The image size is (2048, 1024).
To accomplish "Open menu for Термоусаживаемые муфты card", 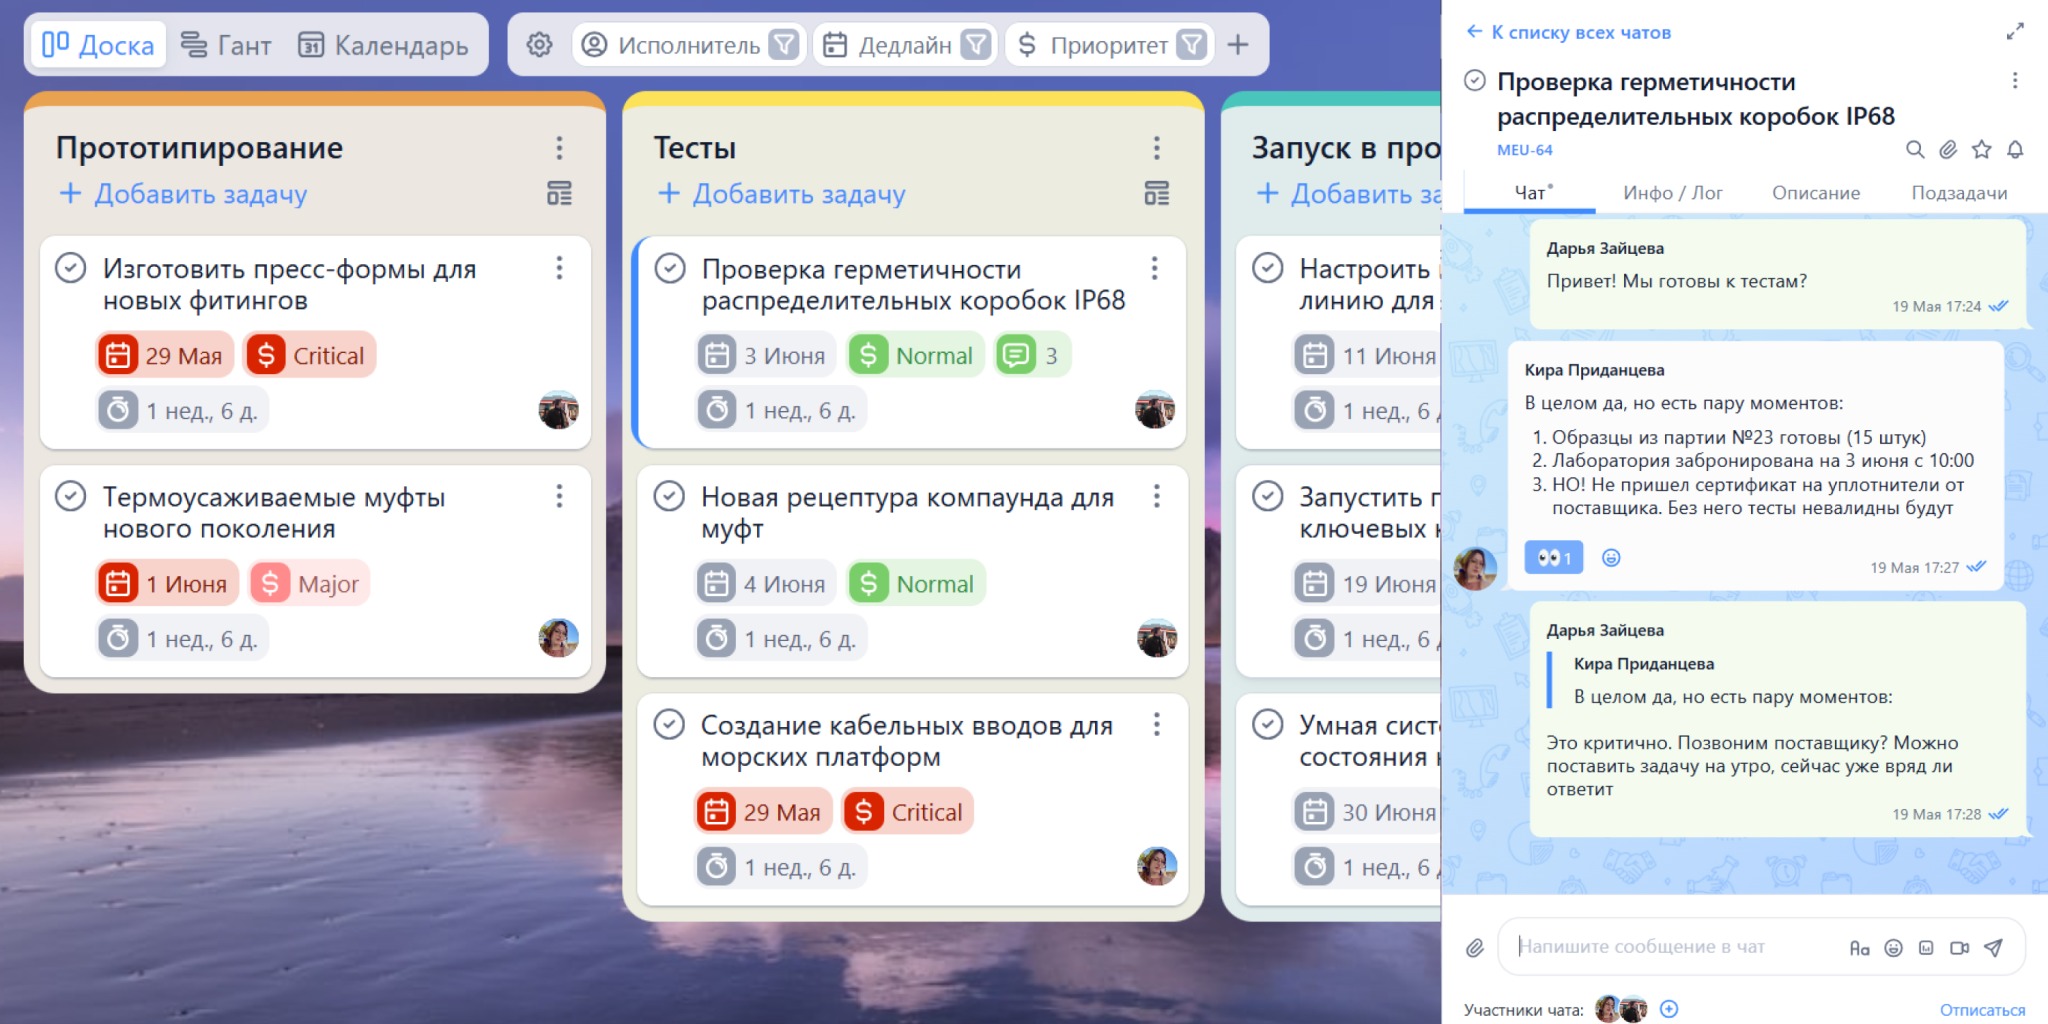I will [x=559, y=496].
